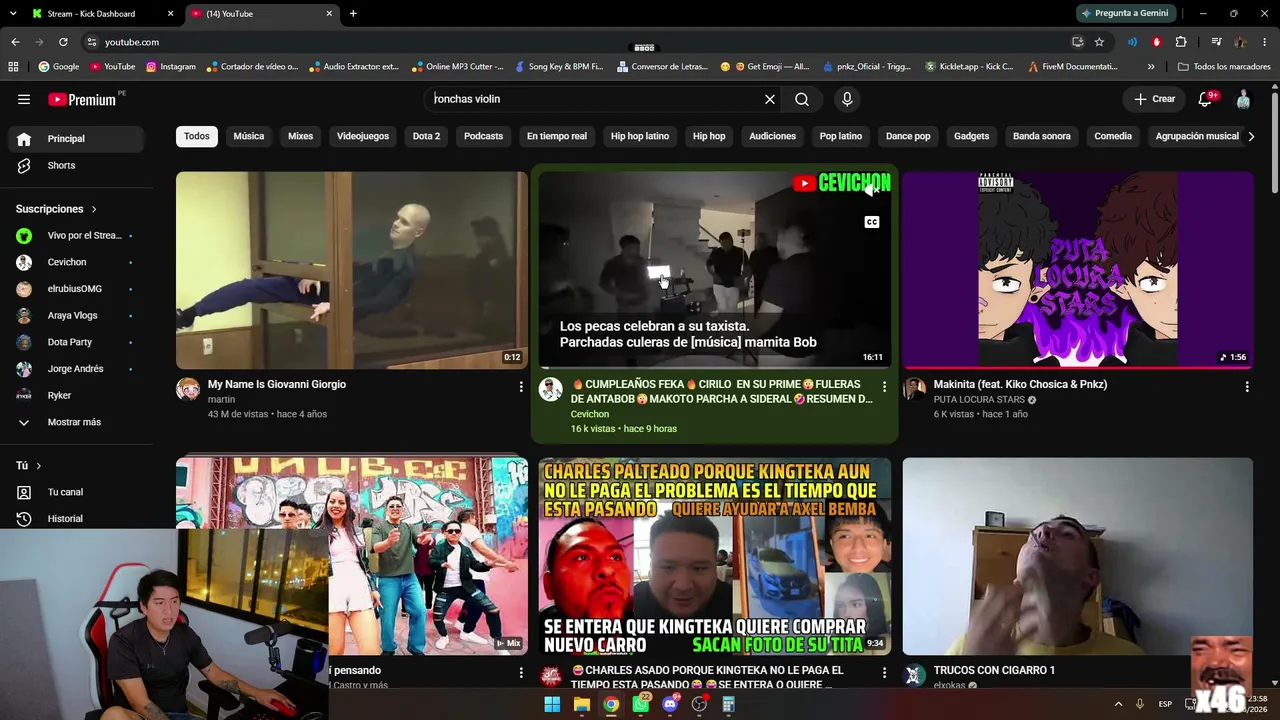Go to Principal in the sidebar
This screenshot has height=720, width=1280.
click(76, 139)
